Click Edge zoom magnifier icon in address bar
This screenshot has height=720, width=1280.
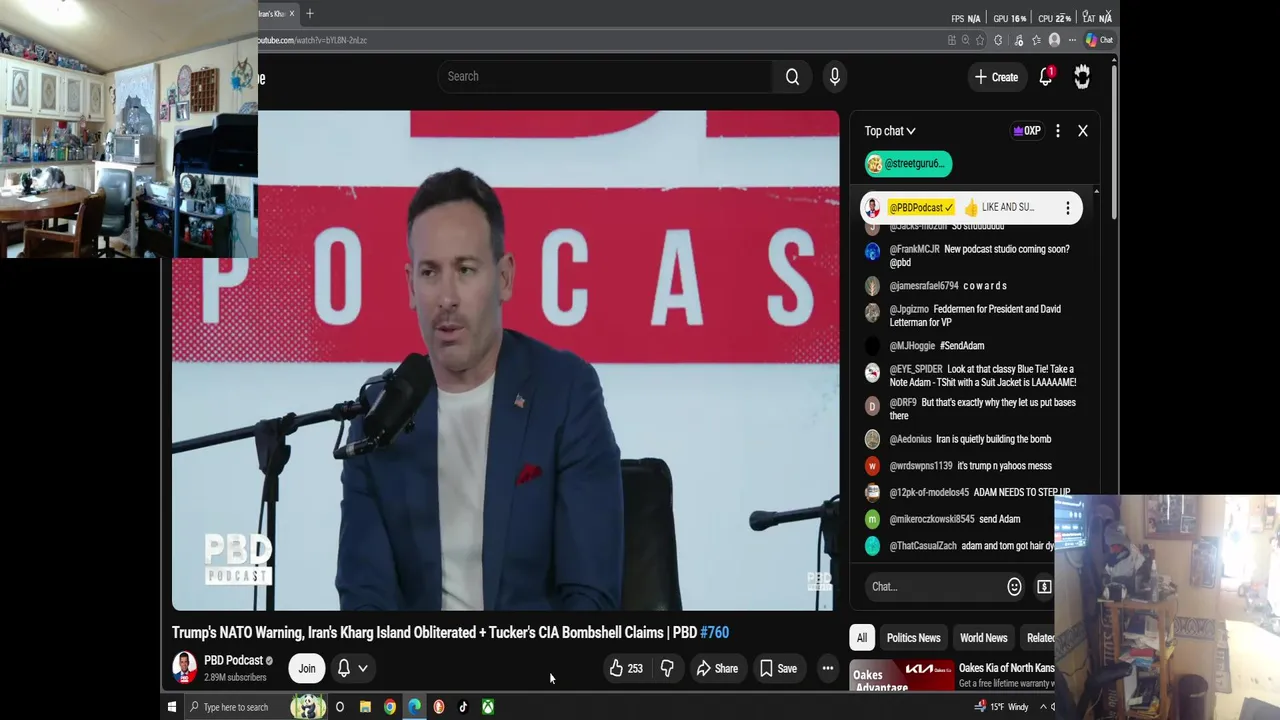click(x=965, y=40)
